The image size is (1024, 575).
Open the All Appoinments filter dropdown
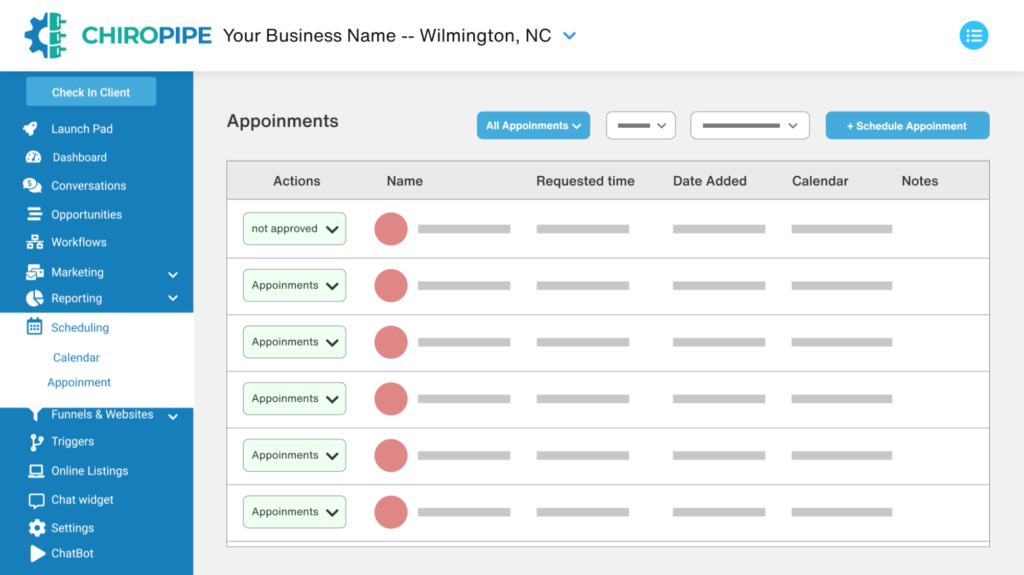533,125
